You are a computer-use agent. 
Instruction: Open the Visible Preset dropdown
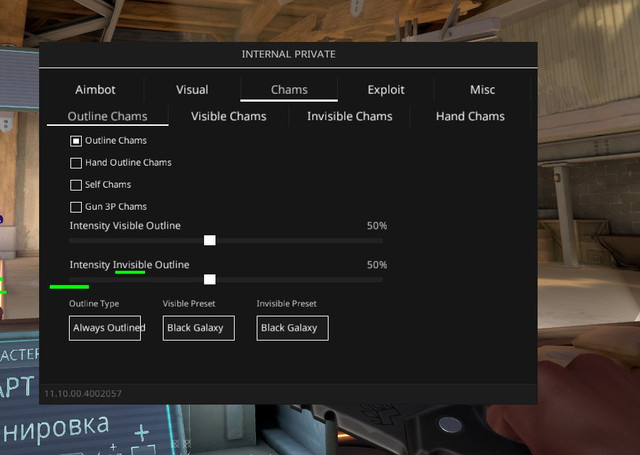pyautogui.click(x=199, y=328)
